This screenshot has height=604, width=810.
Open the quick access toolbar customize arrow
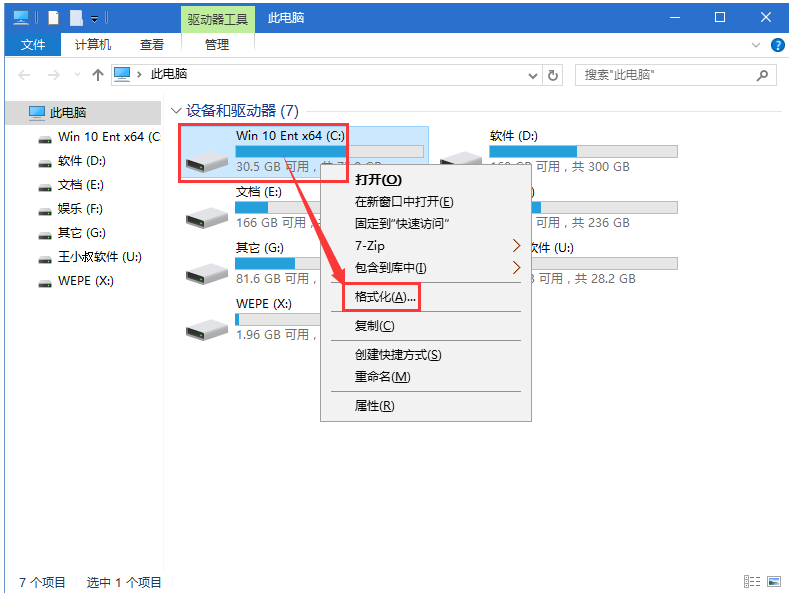[x=95, y=19]
